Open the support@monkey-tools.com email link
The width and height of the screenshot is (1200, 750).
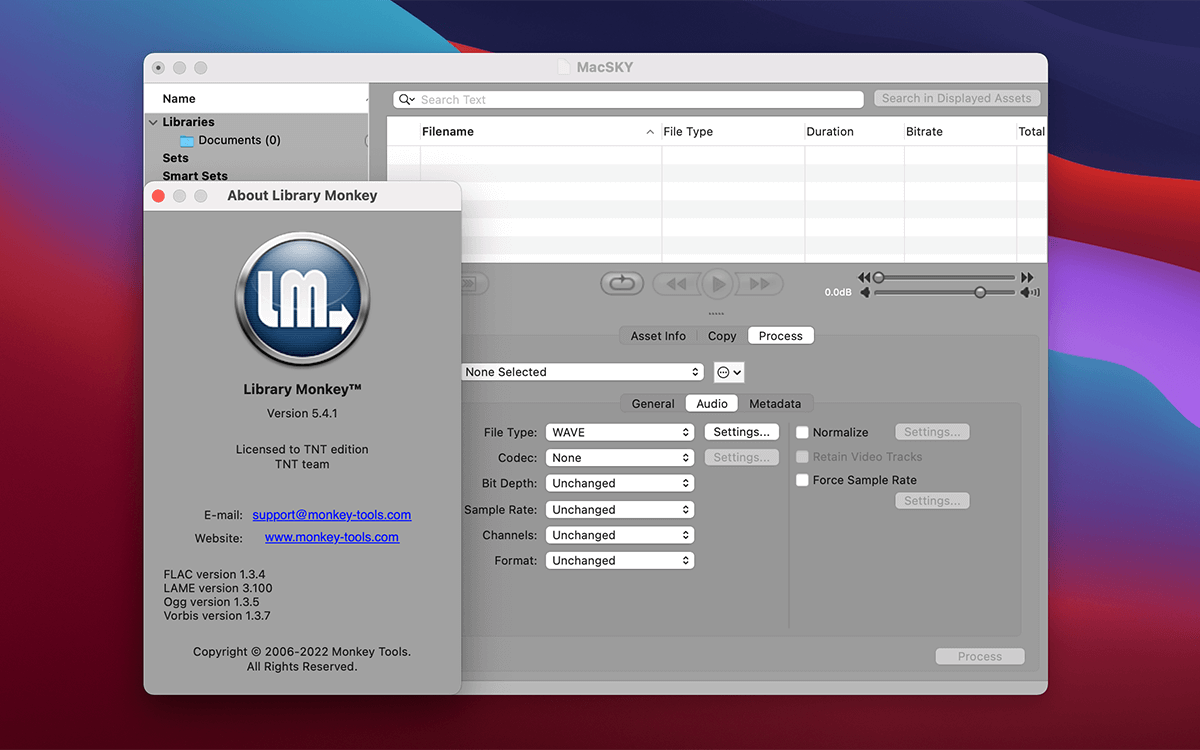pyautogui.click(x=332, y=515)
